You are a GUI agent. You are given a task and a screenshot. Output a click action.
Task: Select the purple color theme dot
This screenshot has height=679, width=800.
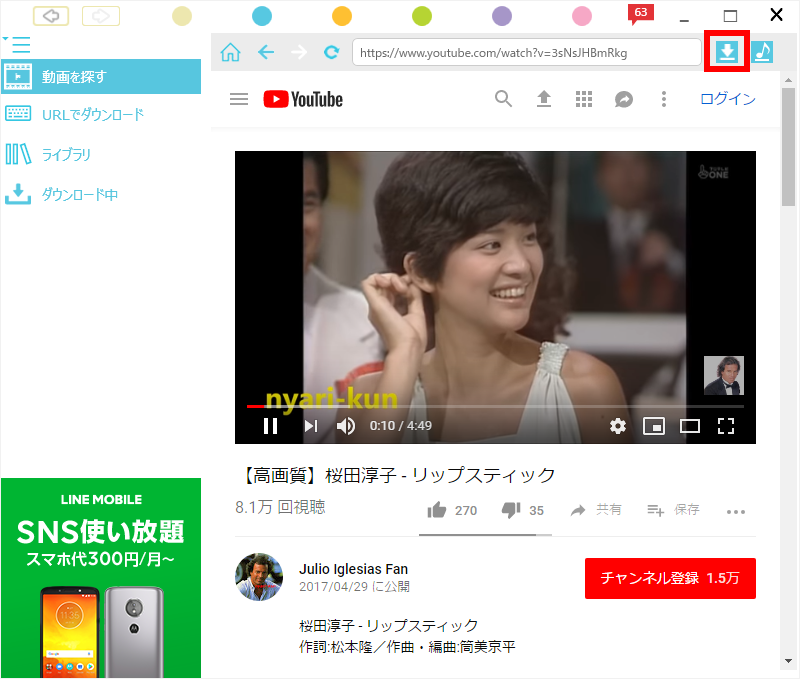coord(502,16)
